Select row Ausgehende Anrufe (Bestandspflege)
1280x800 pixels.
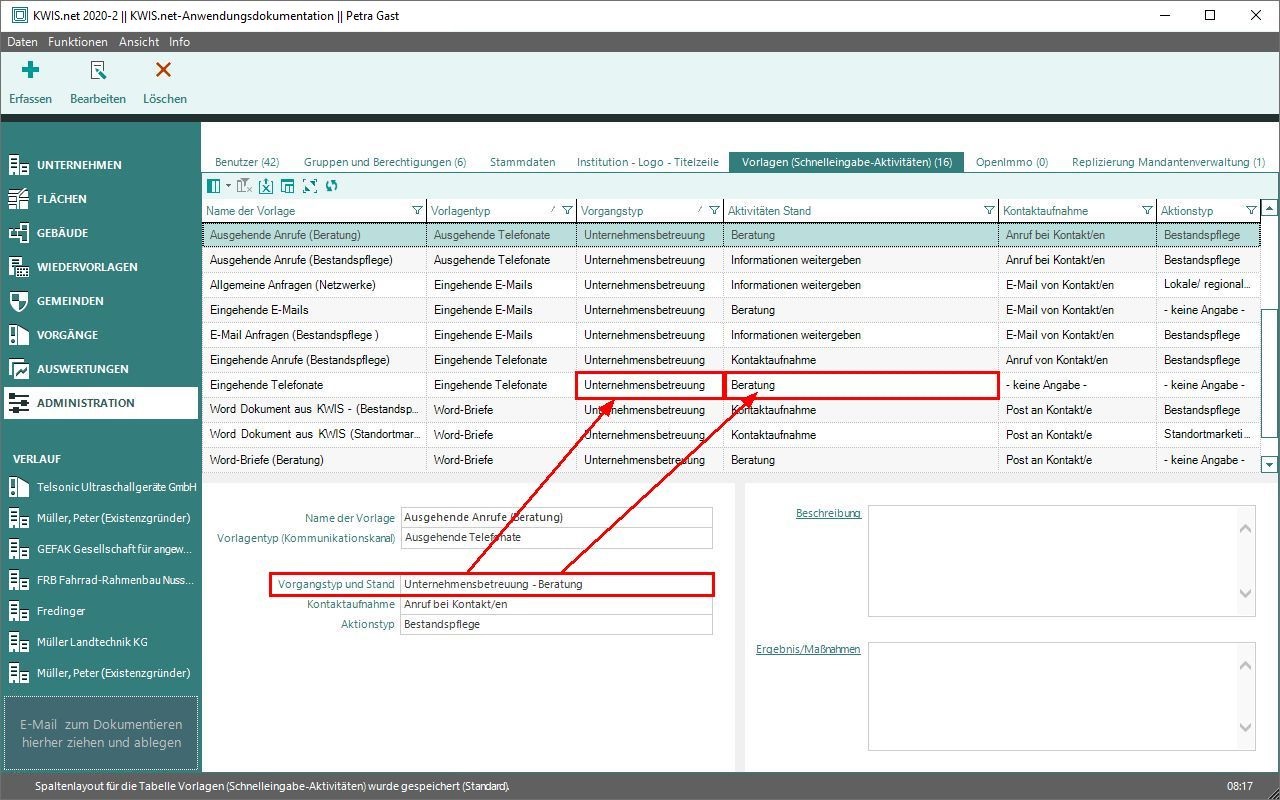[x=731, y=260]
